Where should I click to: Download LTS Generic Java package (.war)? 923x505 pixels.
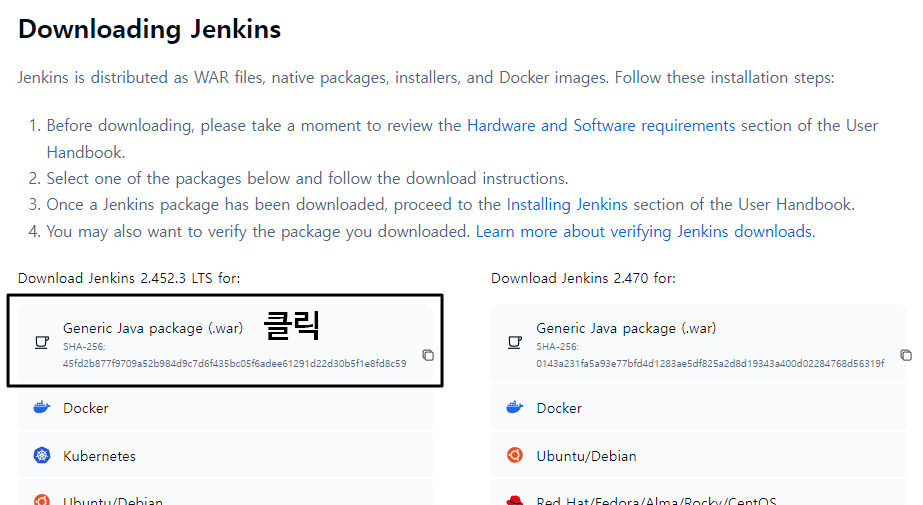(x=225, y=343)
